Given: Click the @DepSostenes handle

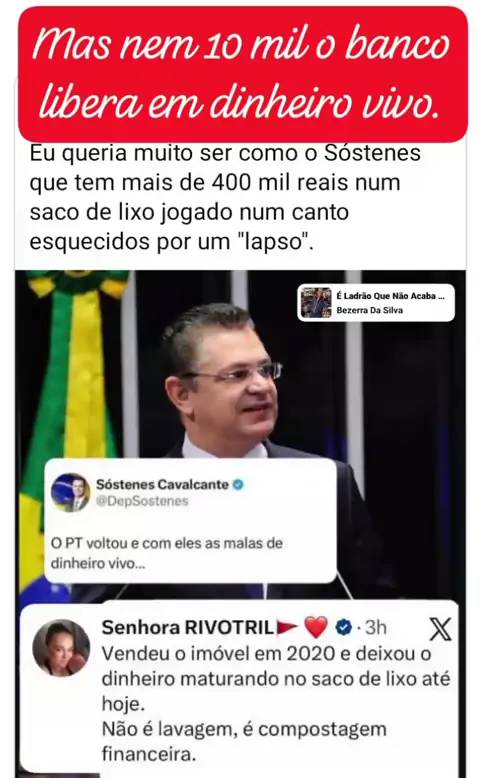Looking at the screenshot, I should coord(142,501).
